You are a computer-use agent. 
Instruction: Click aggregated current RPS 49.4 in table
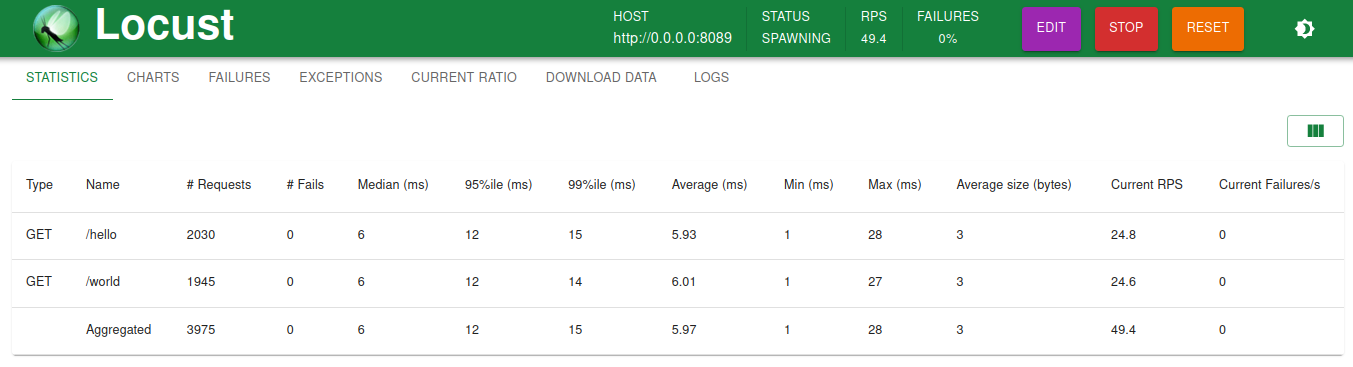[x=1123, y=330]
